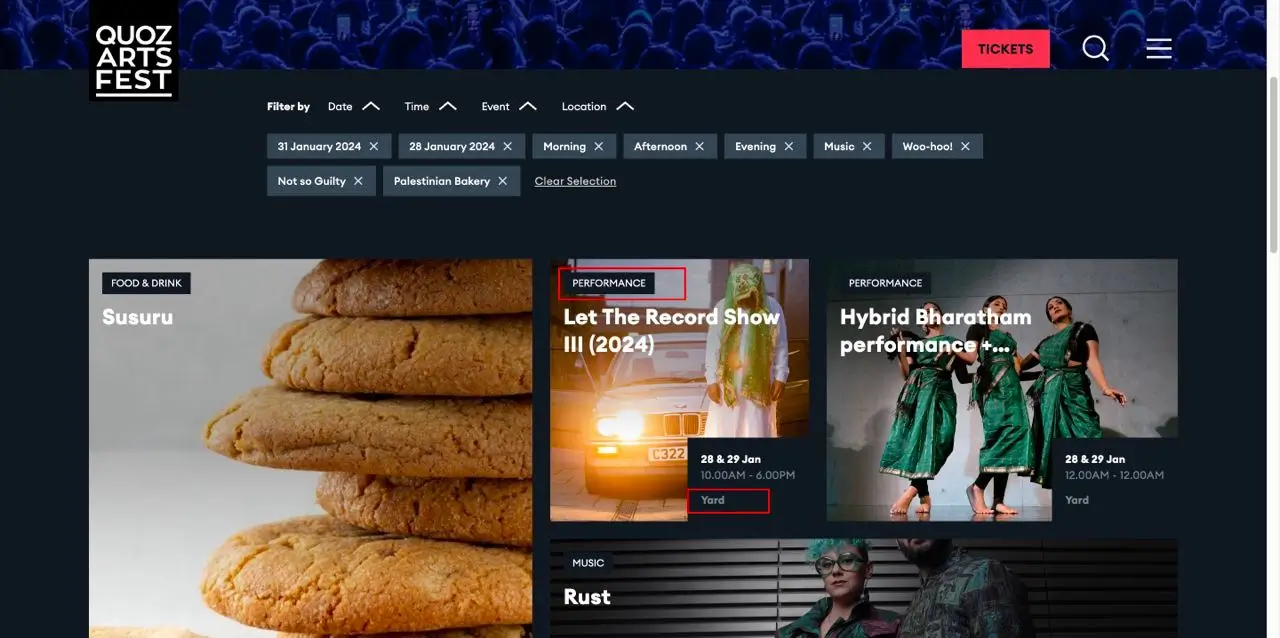Clear the Afternoon filter chip
The image size is (1280, 638).
pyautogui.click(x=700, y=146)
